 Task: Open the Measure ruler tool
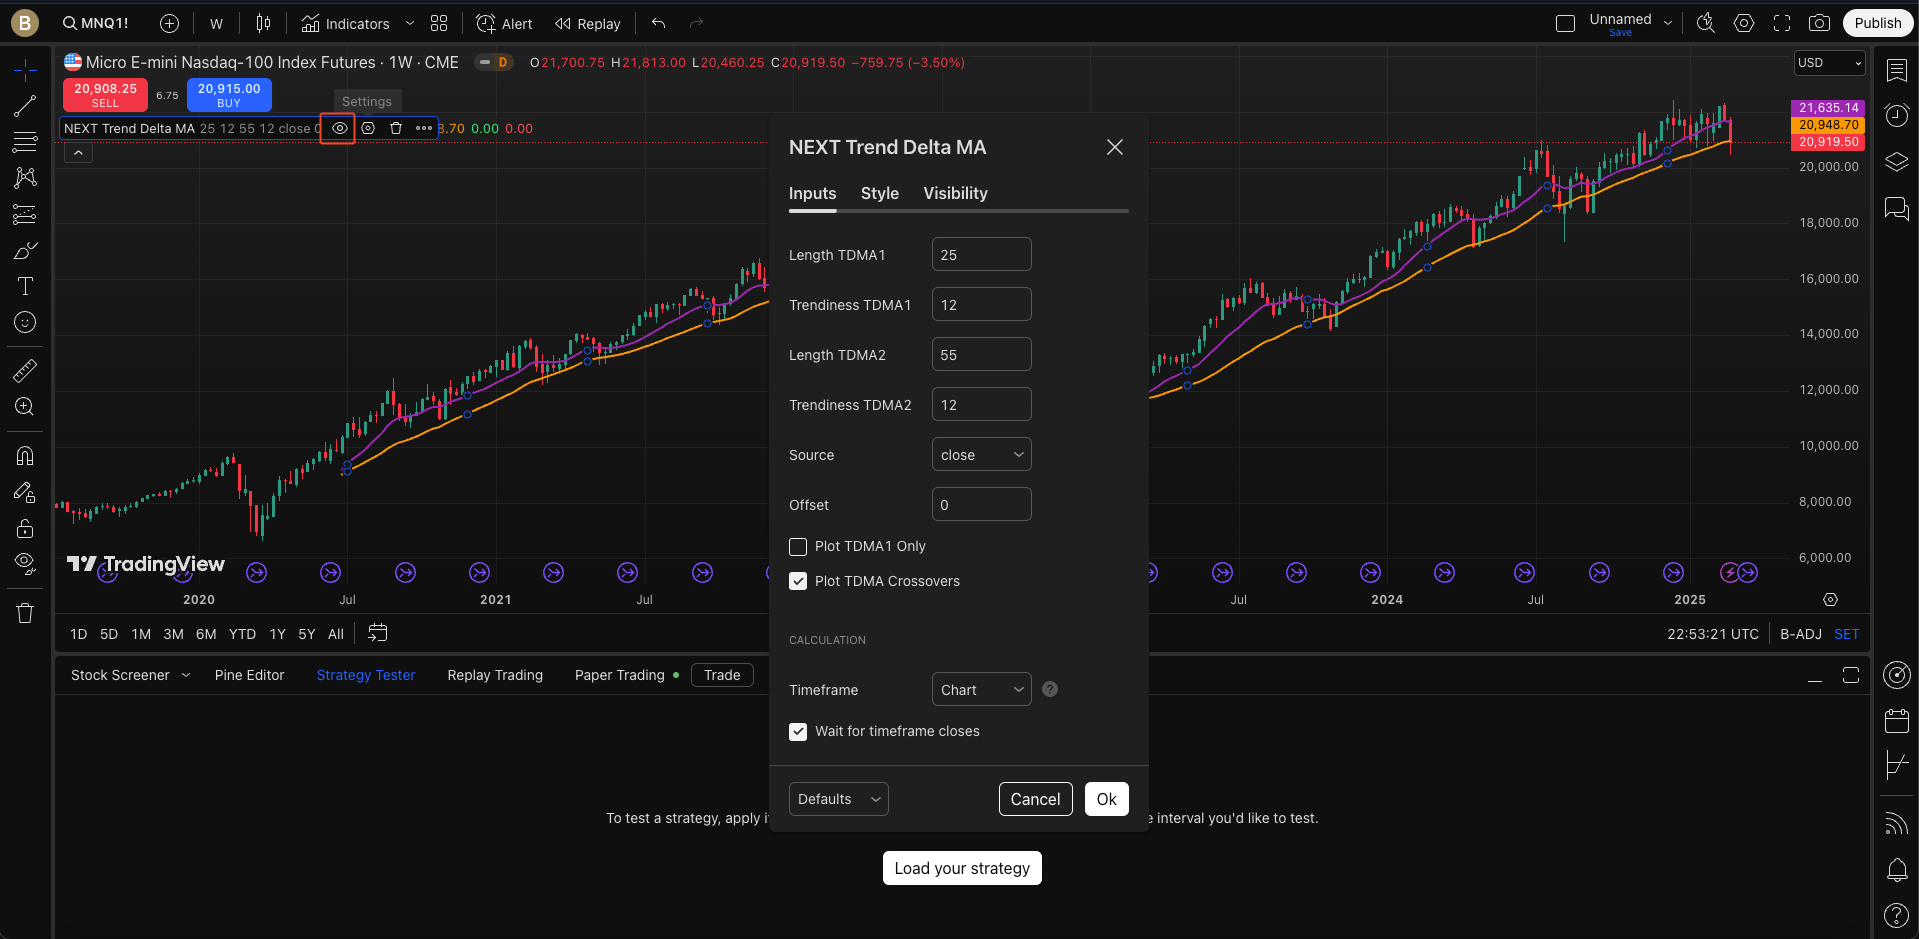pos(25,371)
